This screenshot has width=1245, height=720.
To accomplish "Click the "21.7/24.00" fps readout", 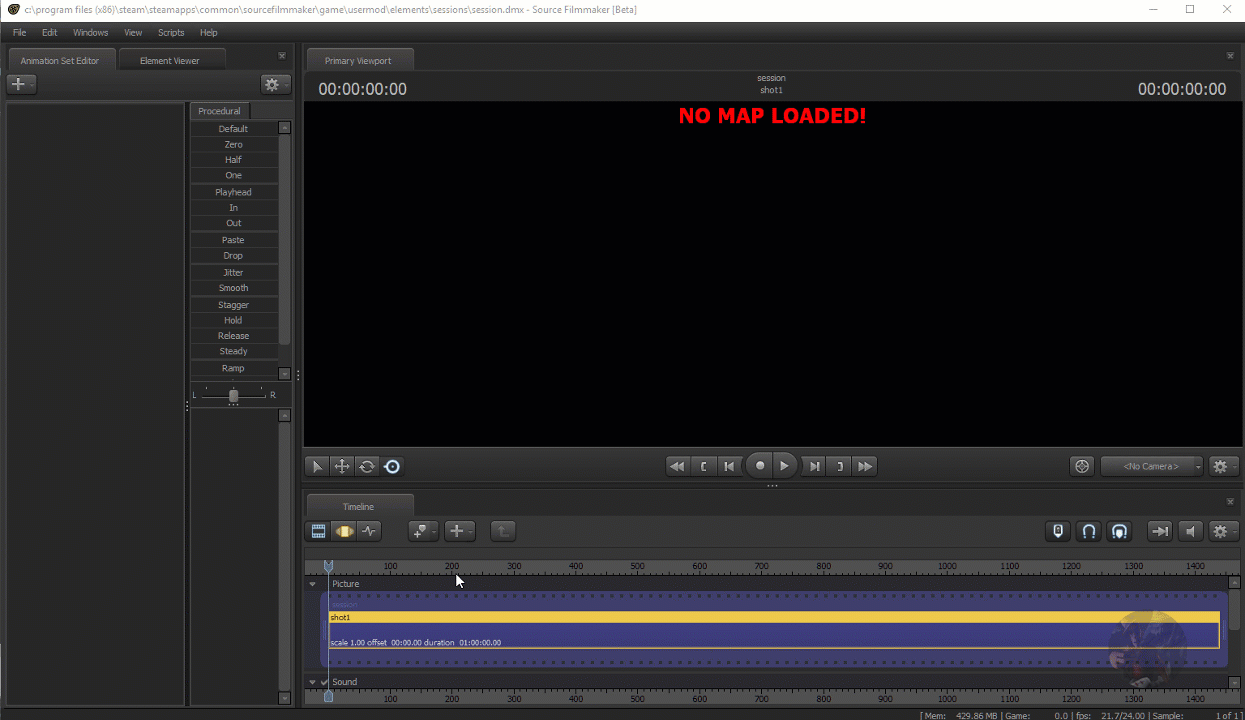I will click(1123, 715).
